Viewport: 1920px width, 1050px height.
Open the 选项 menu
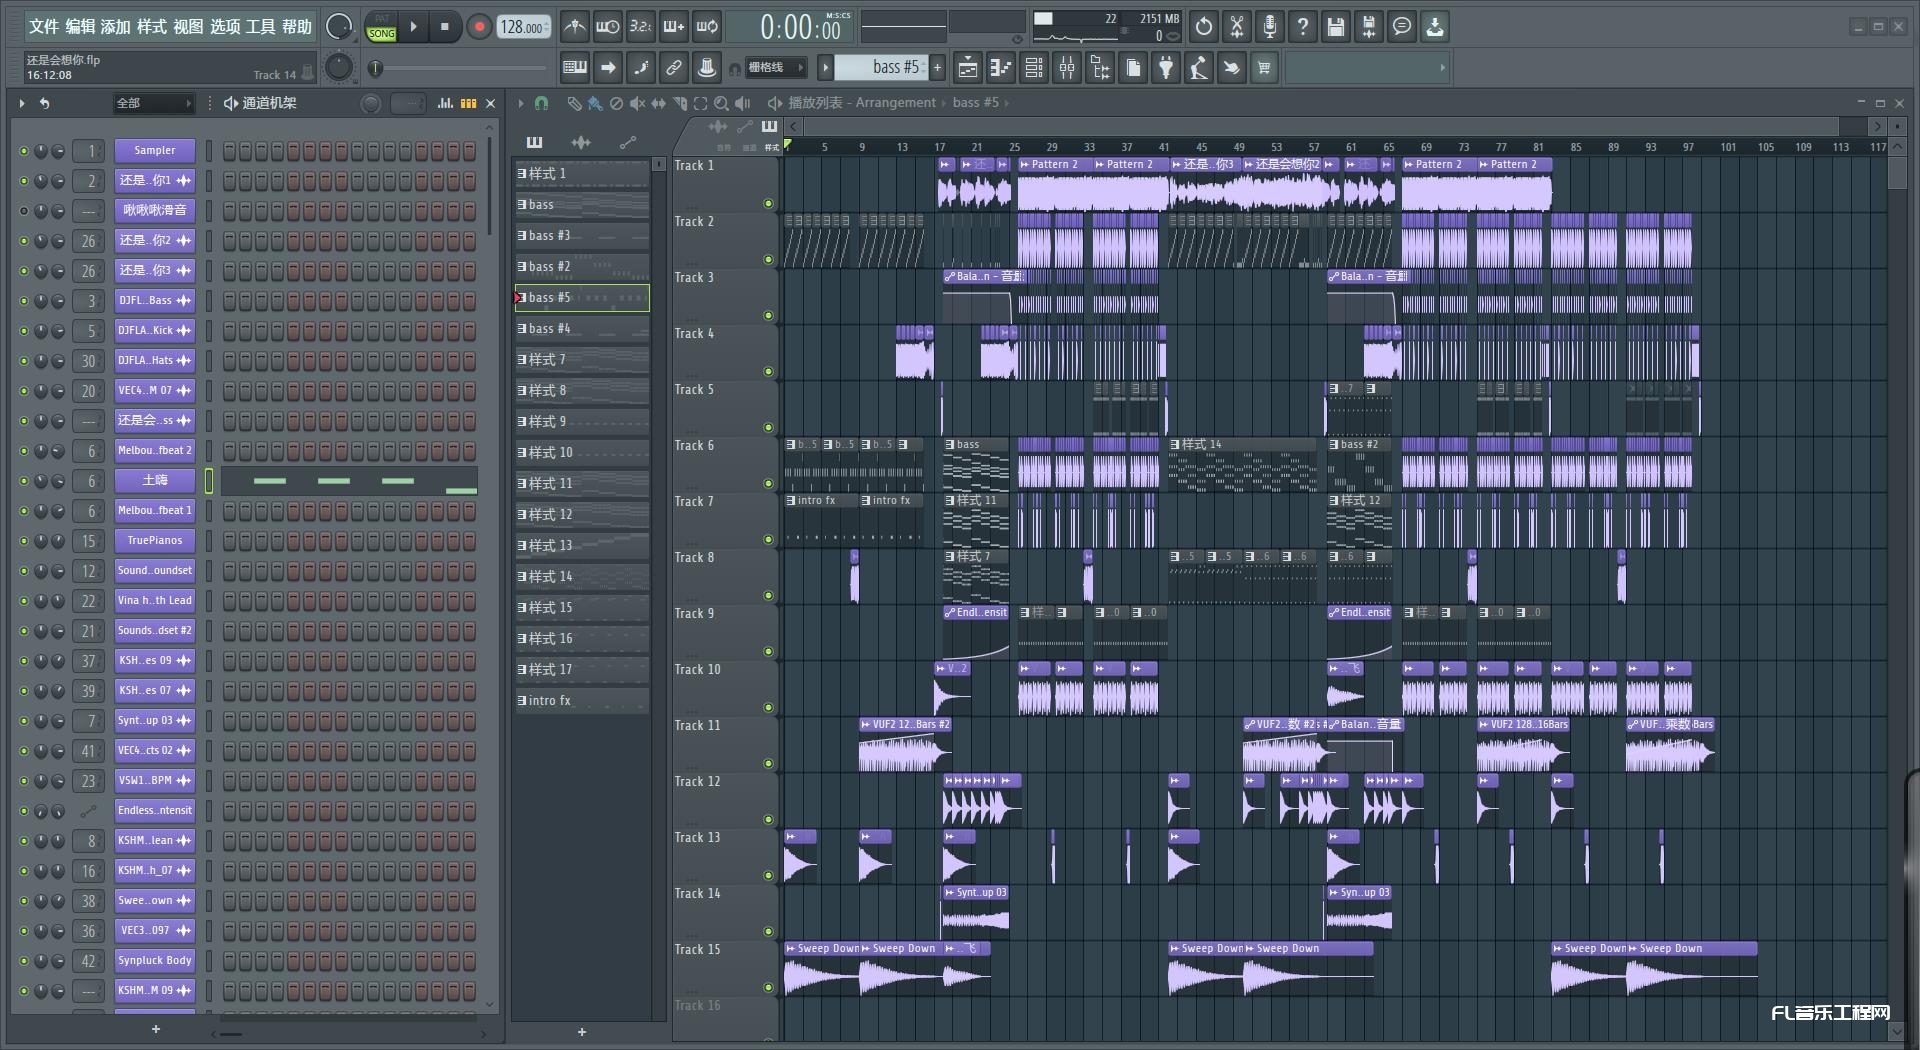pyautogui.click(x=225, y=27)
